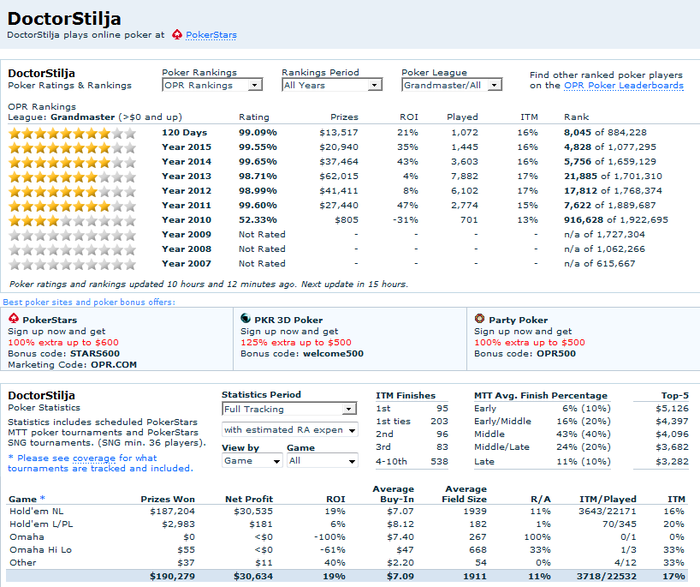The image size is (700, 587).
Task: Click the PokerStars spade icon in header
Action: click(x=177, y=34)
